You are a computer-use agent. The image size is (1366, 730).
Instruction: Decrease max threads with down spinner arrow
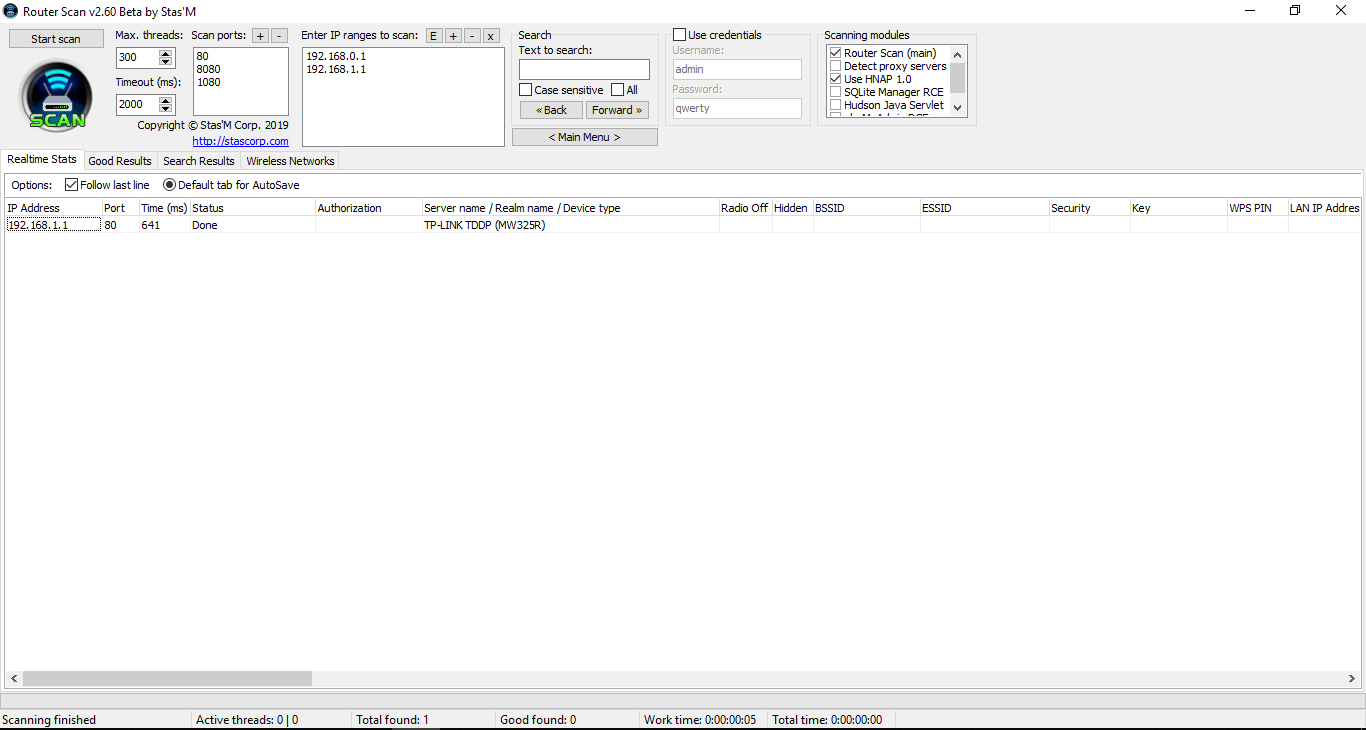pyautogui.click(x=166, y=62)
